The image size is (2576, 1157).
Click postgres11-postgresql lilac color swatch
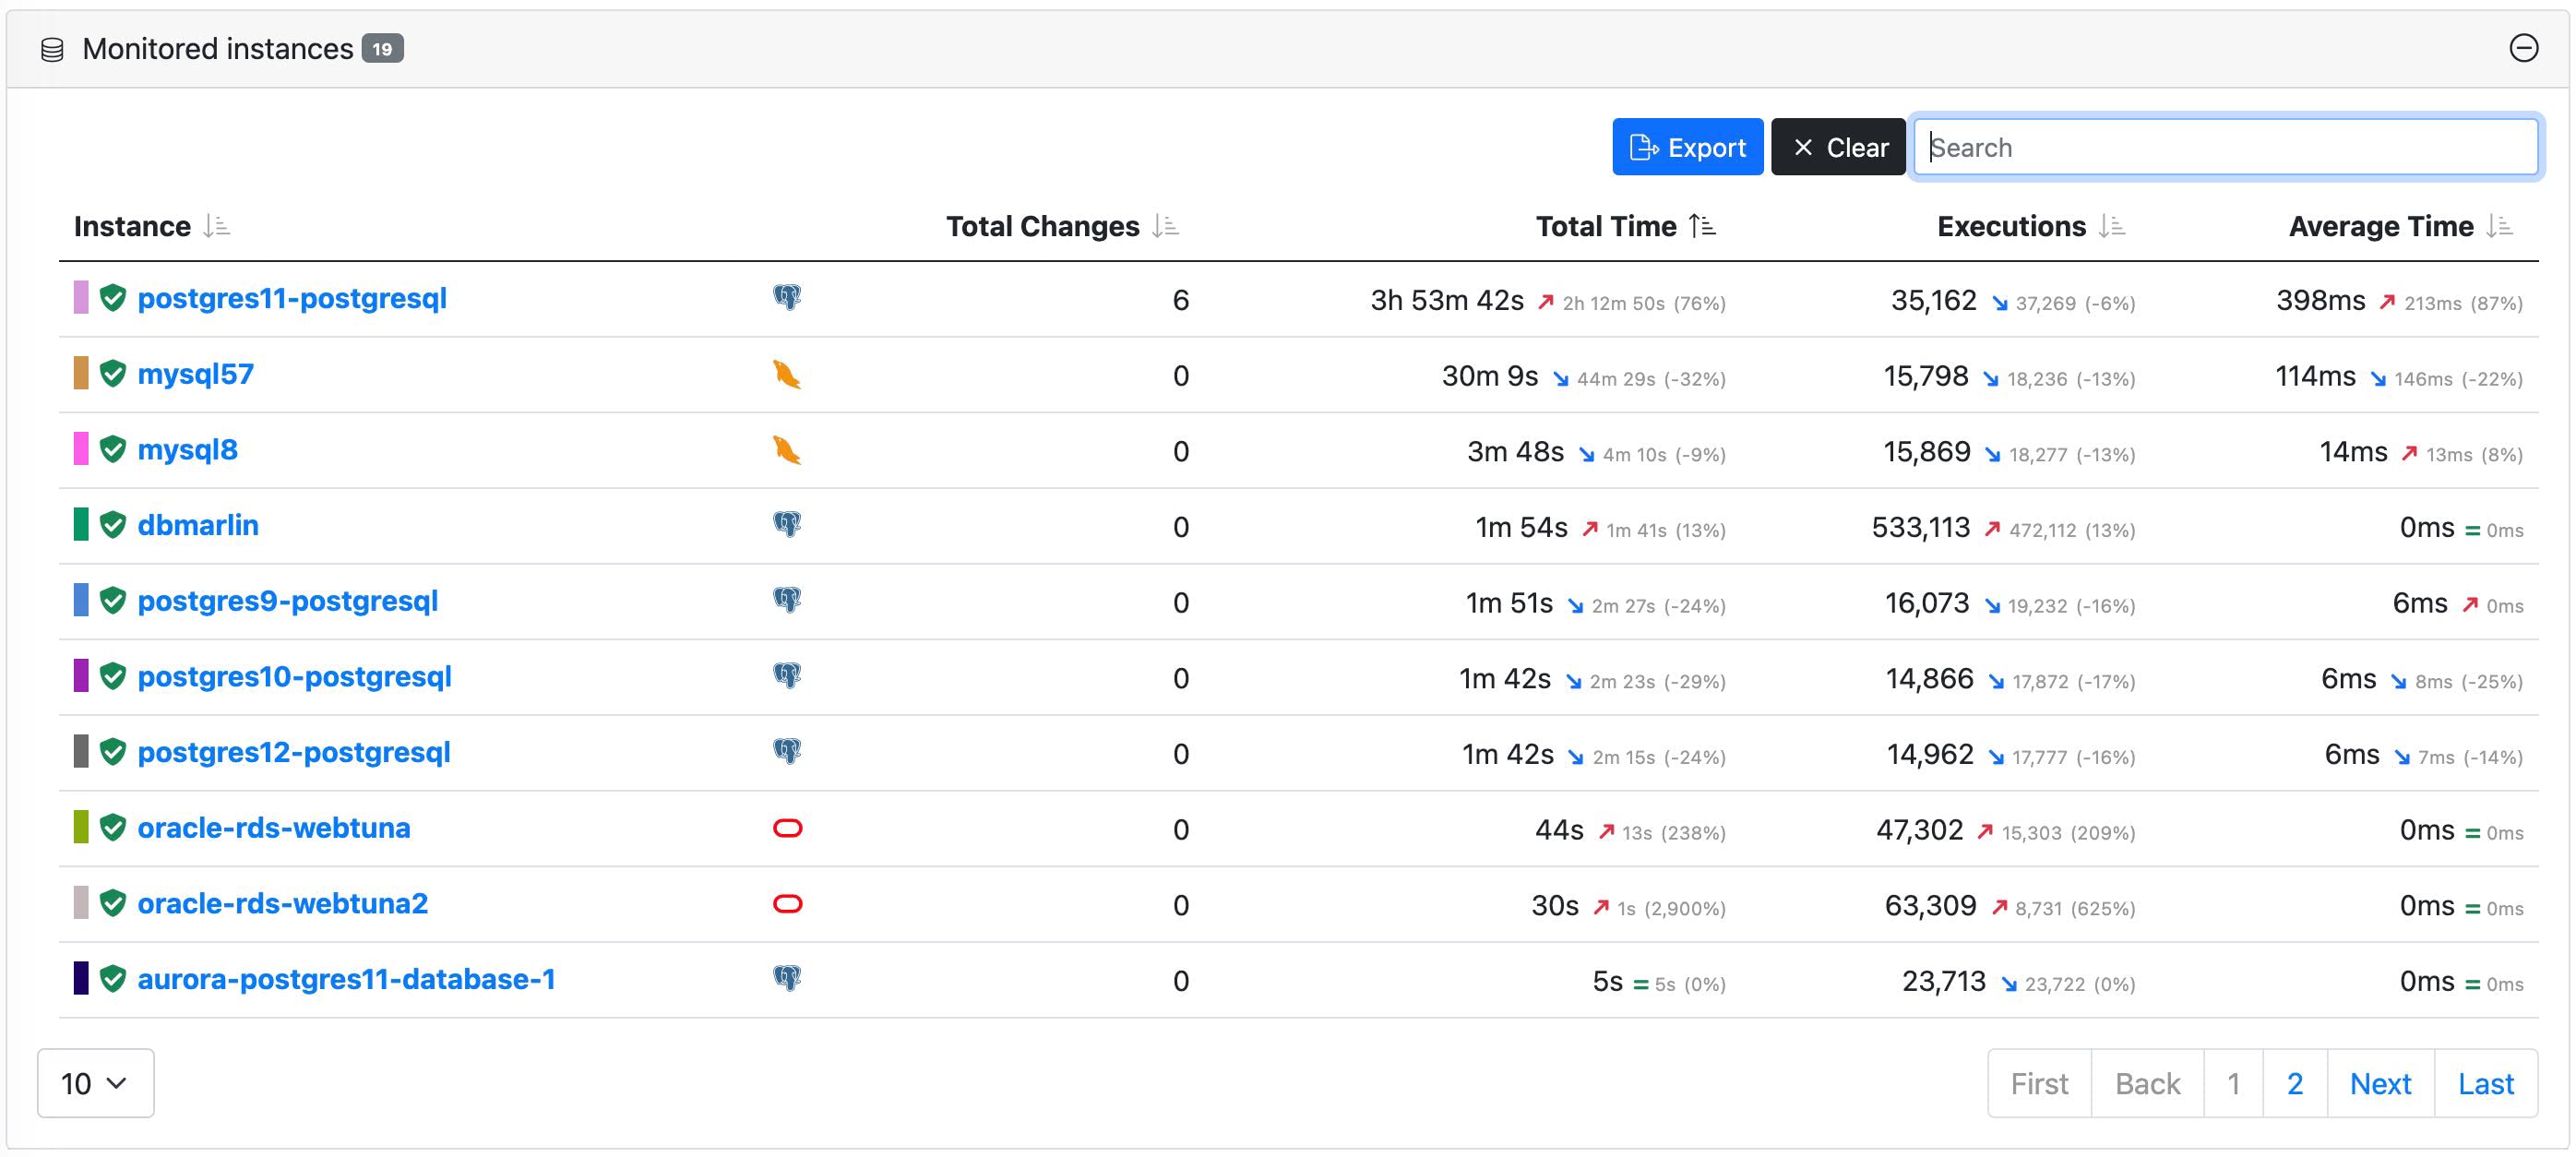(81, 298)
